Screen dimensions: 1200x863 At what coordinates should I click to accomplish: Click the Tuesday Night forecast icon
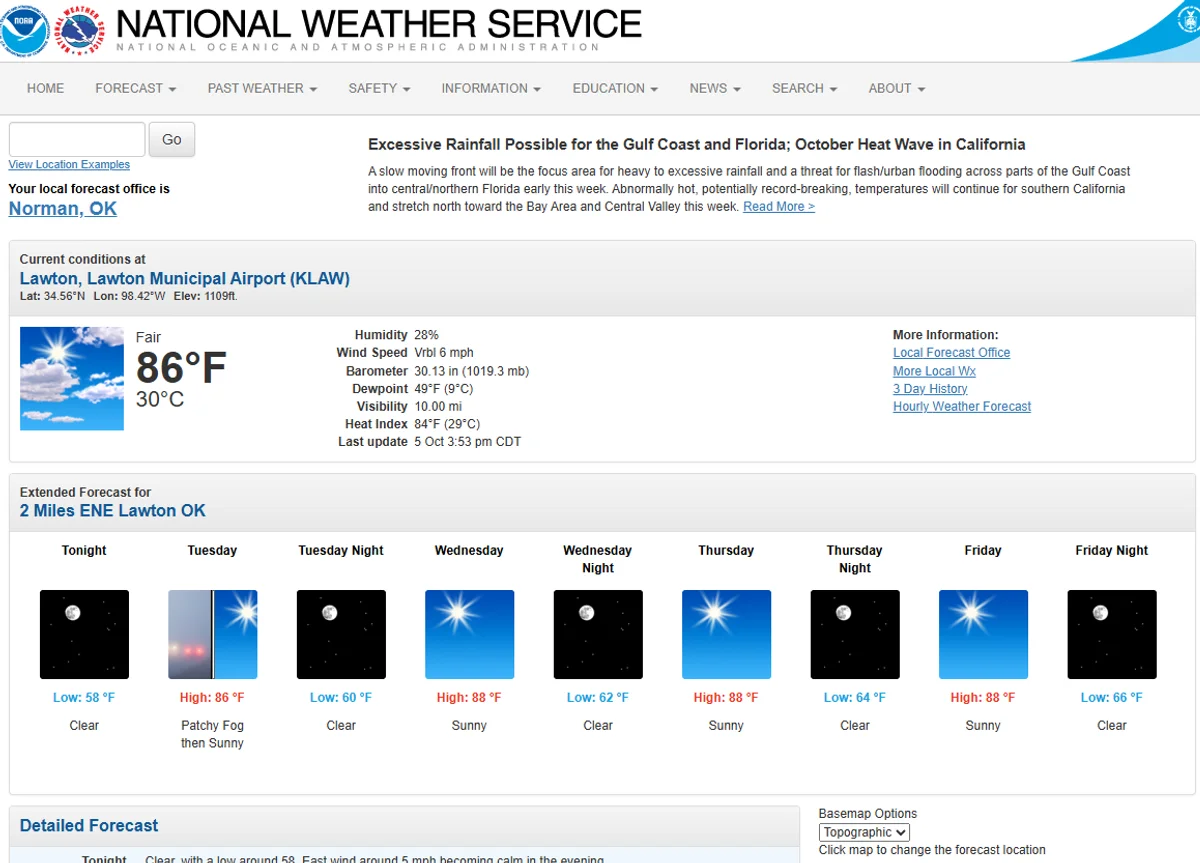click(341, 635)
